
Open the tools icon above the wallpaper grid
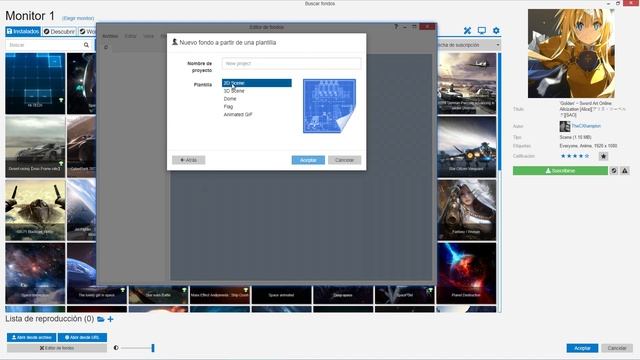pyautogui.click(x=467, y=31)
